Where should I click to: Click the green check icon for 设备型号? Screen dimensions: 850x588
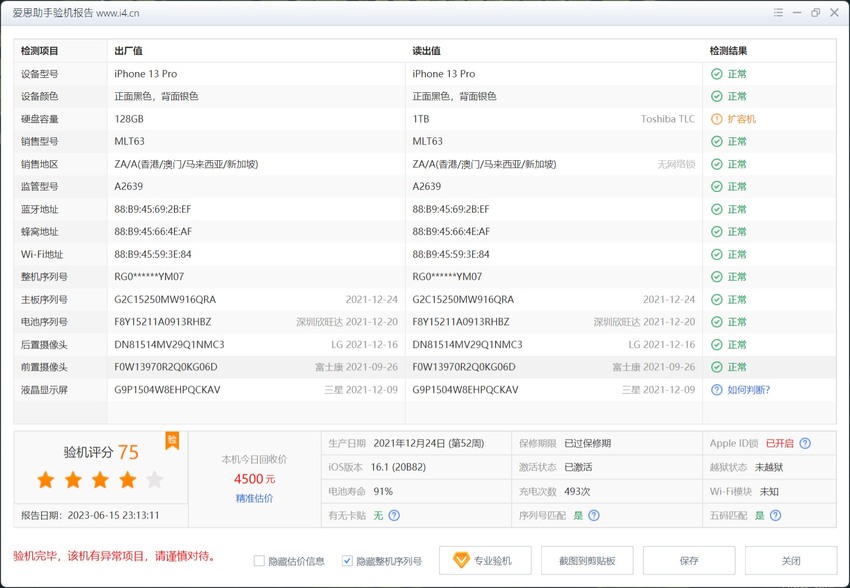(717, 74)
